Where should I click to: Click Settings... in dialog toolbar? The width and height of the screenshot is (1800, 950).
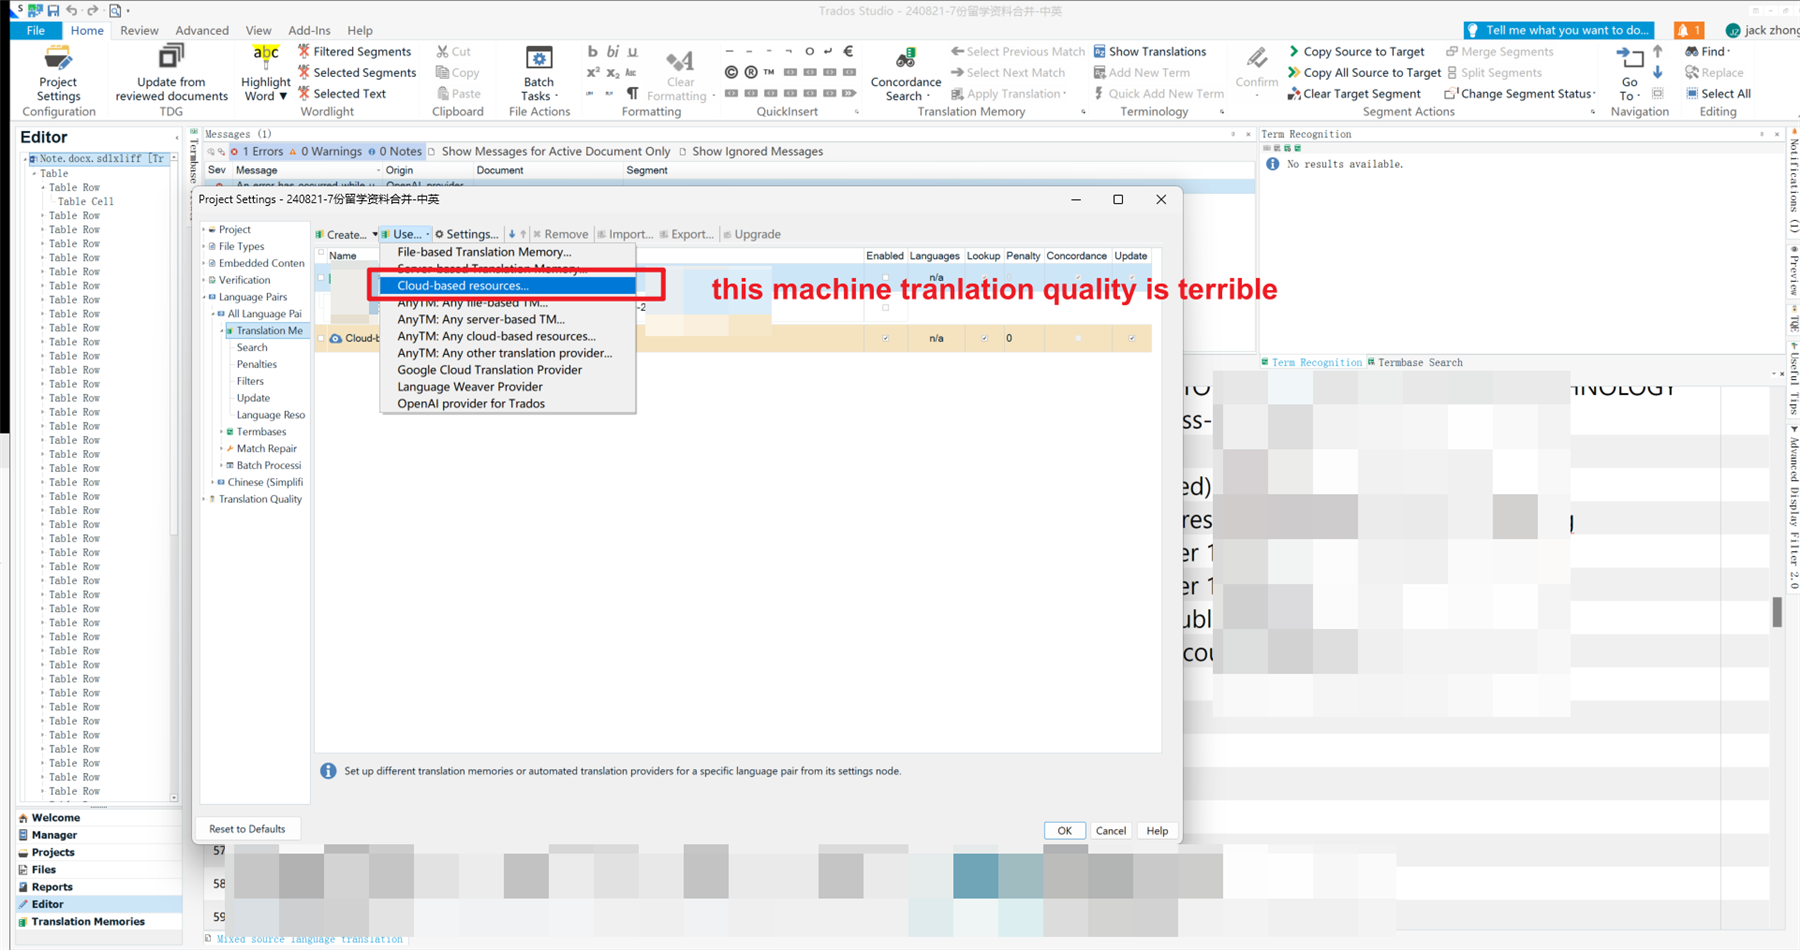point(467,234)
